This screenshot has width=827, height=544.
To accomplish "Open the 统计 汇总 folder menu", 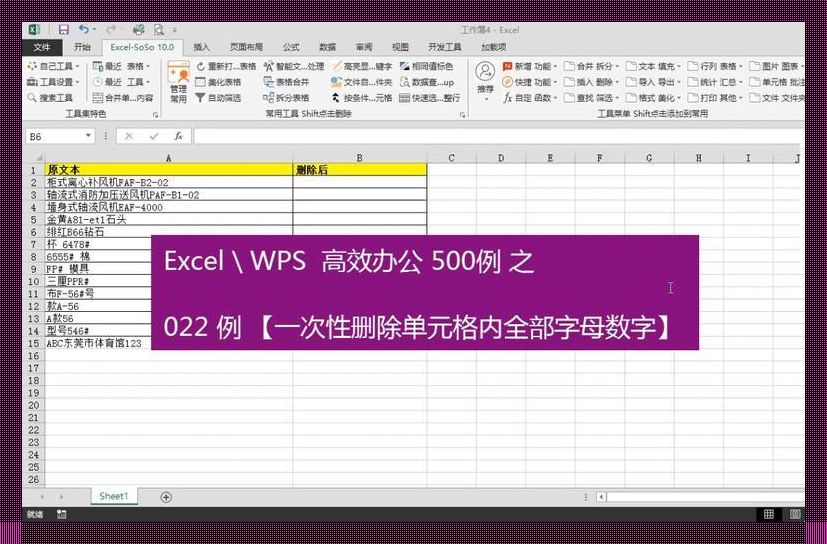I will pos(715,82).
